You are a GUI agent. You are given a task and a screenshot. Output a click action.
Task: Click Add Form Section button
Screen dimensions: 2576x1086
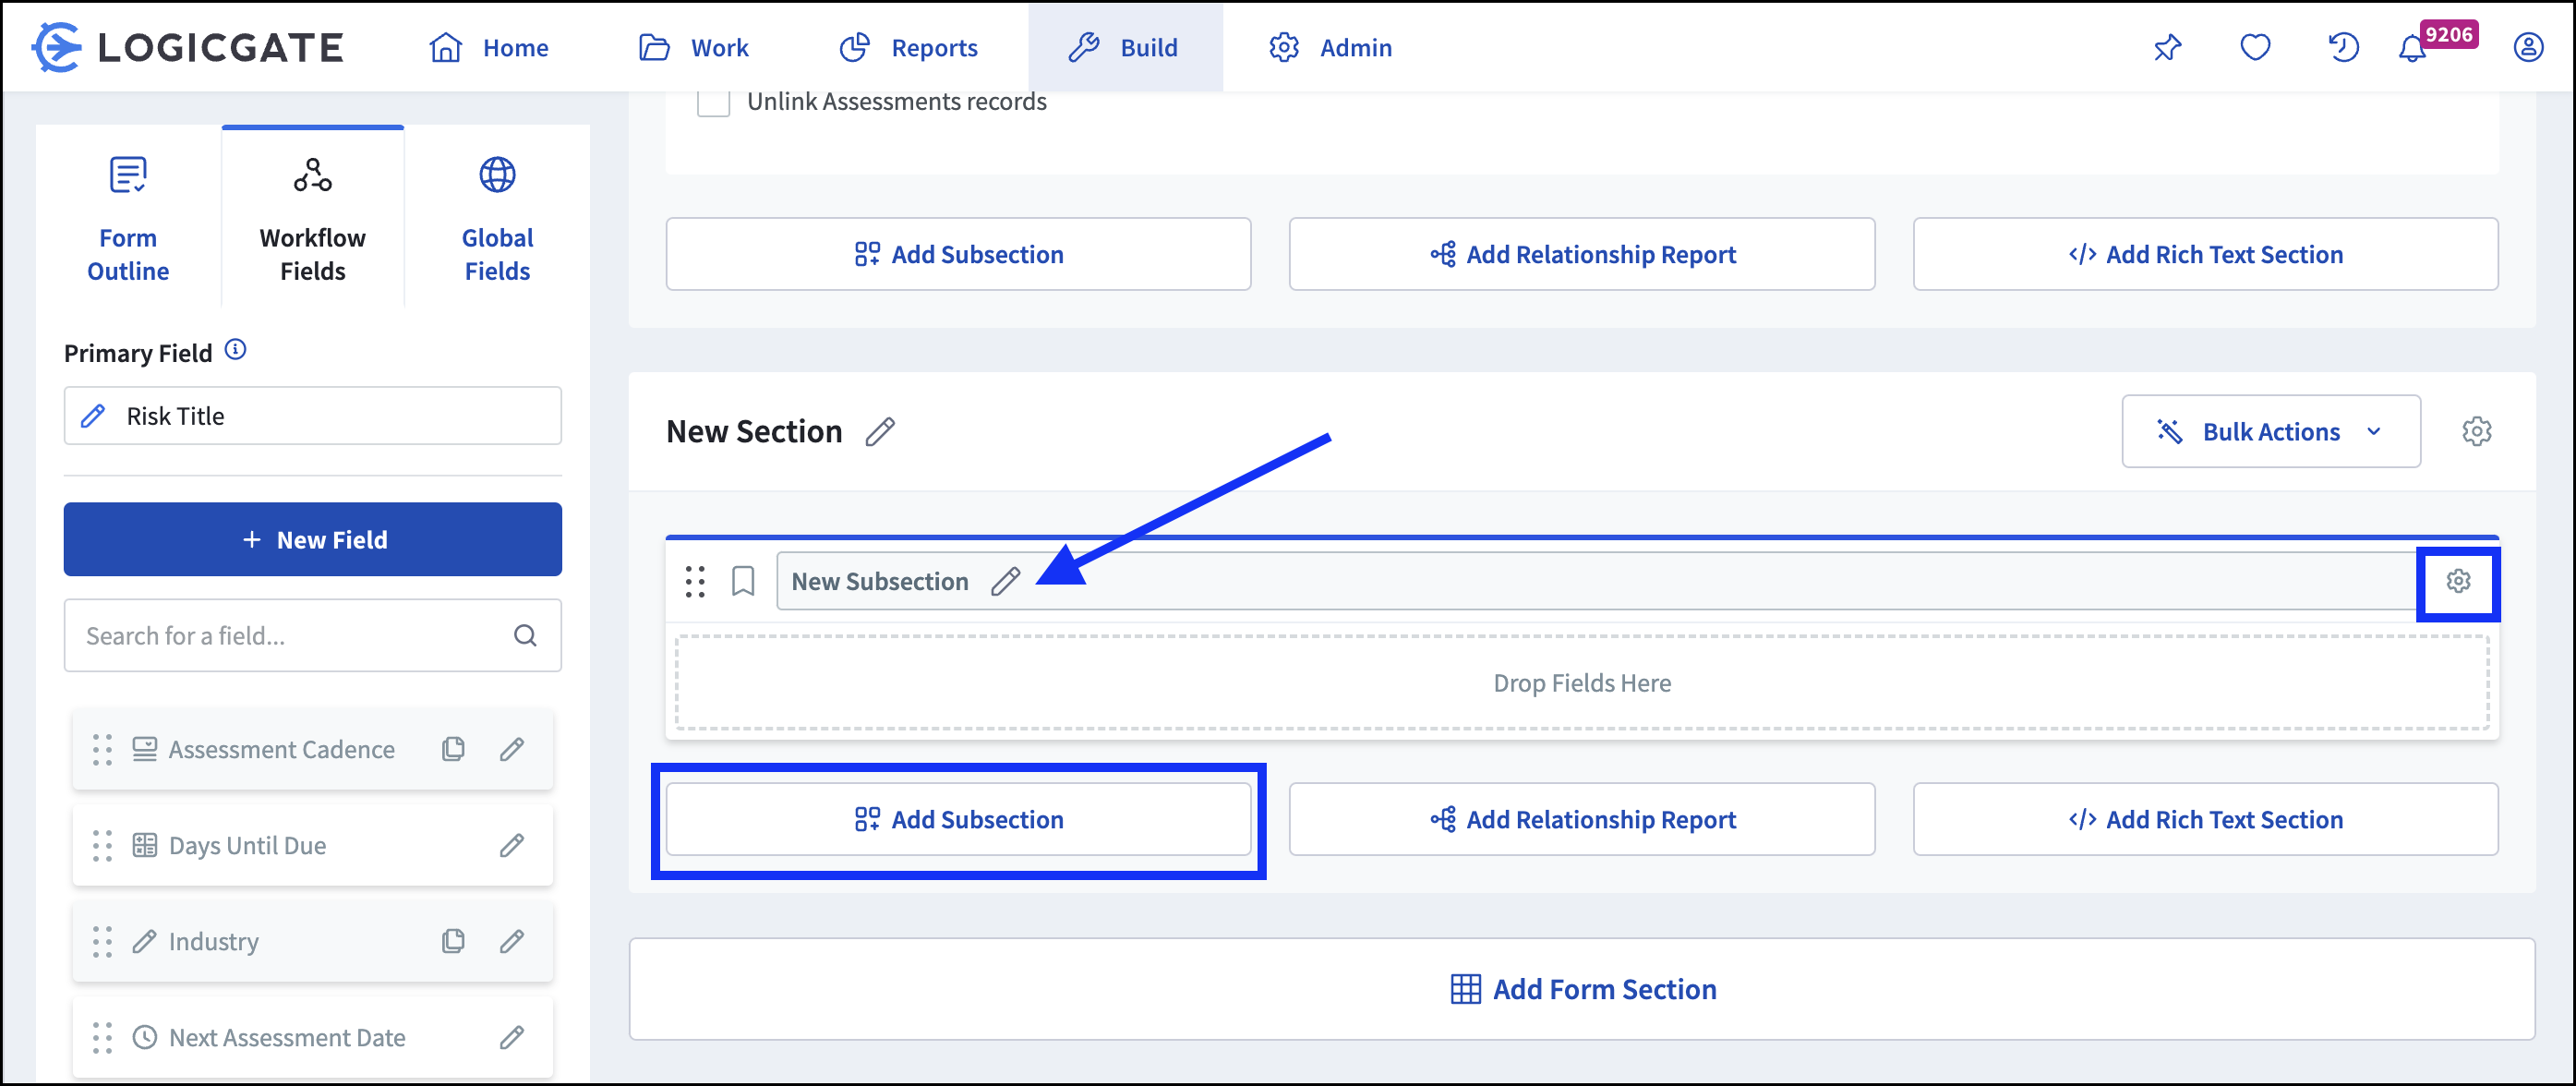tap(1582, 989)
